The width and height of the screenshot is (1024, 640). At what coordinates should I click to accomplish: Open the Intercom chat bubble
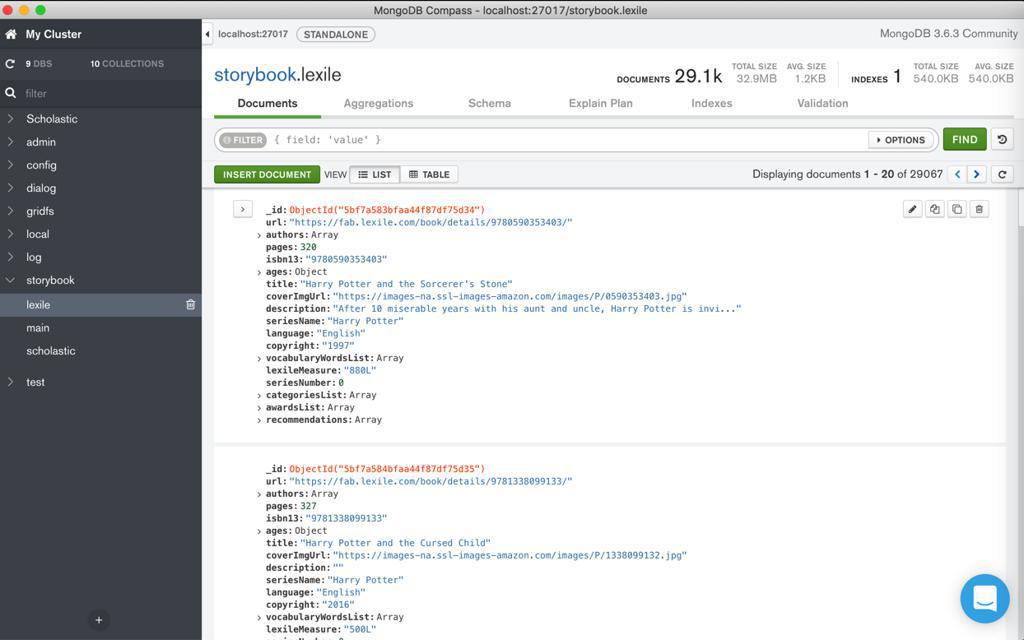pos(985,598)
